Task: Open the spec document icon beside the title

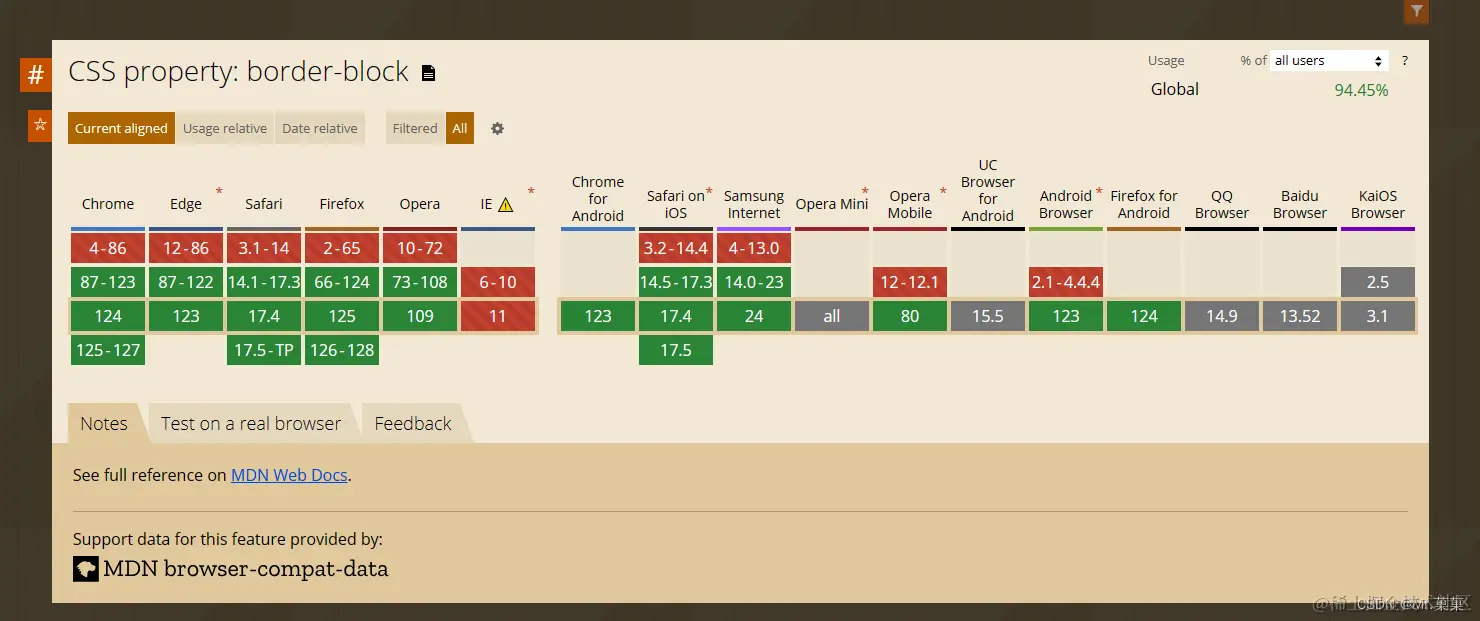Action: [x=429, y=73]
